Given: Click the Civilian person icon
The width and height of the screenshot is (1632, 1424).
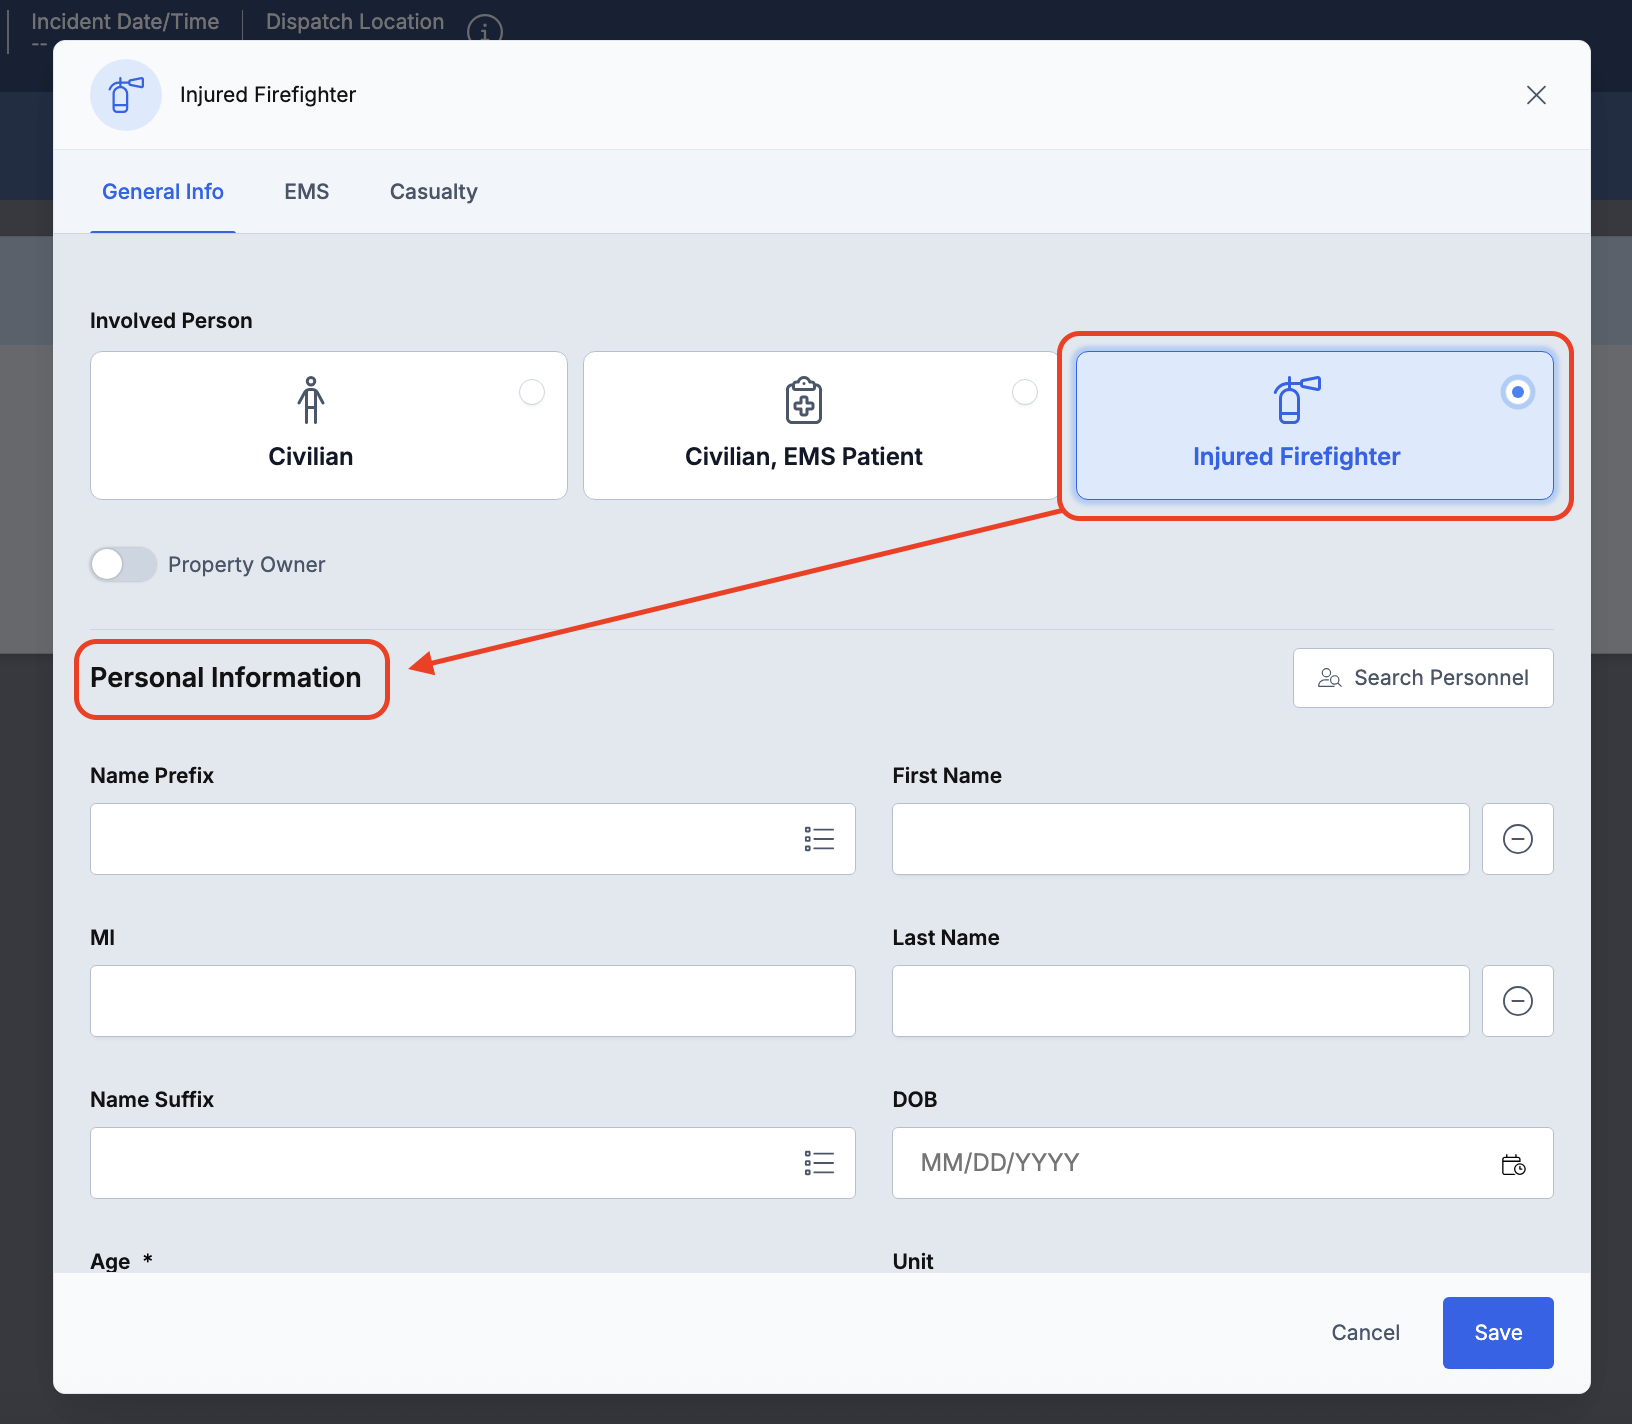Looking at the screenshot, I should pyautogui.click(x=311, y=400).
